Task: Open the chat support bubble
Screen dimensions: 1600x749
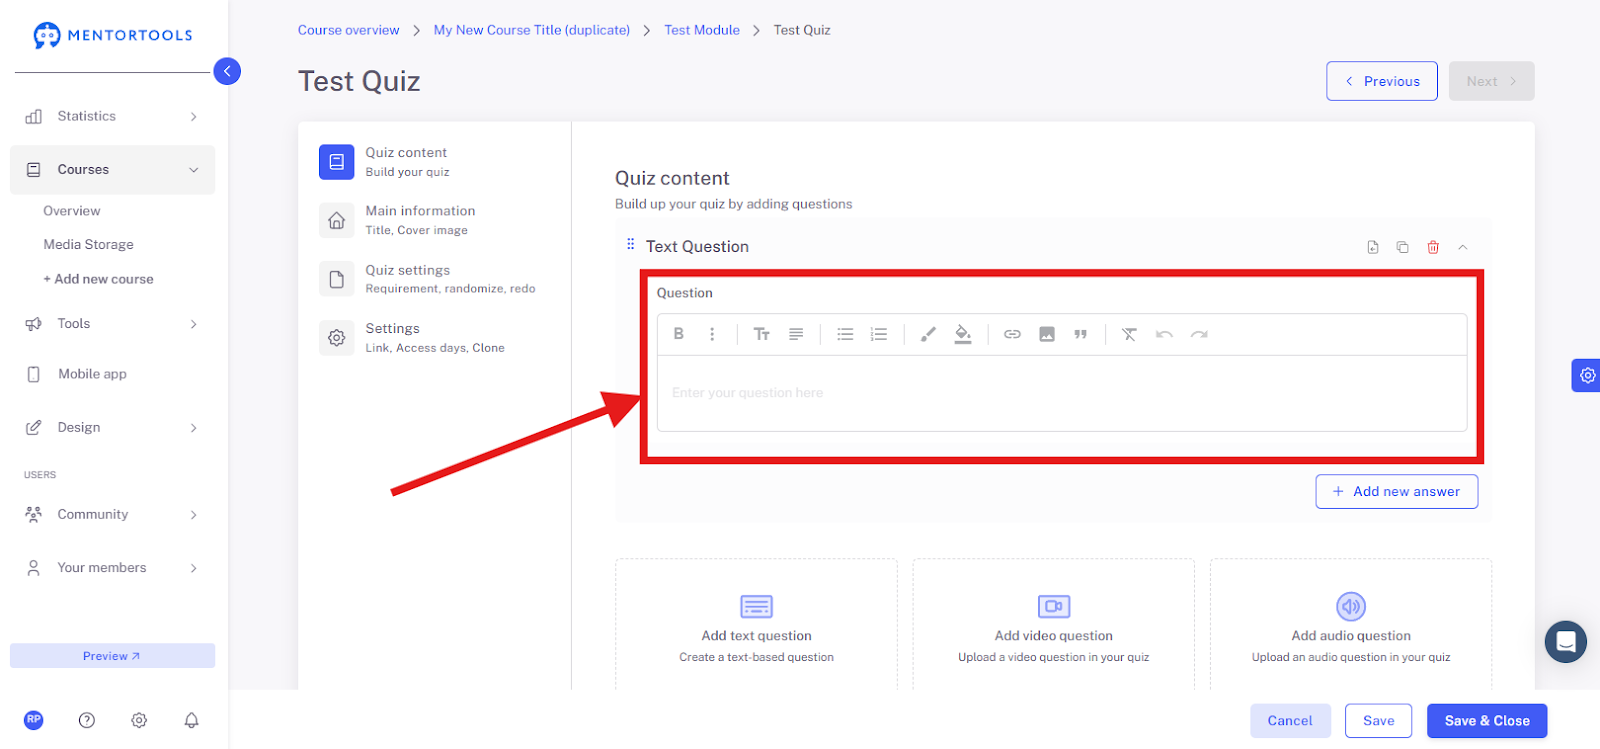Action: (x=1565, y=642)
